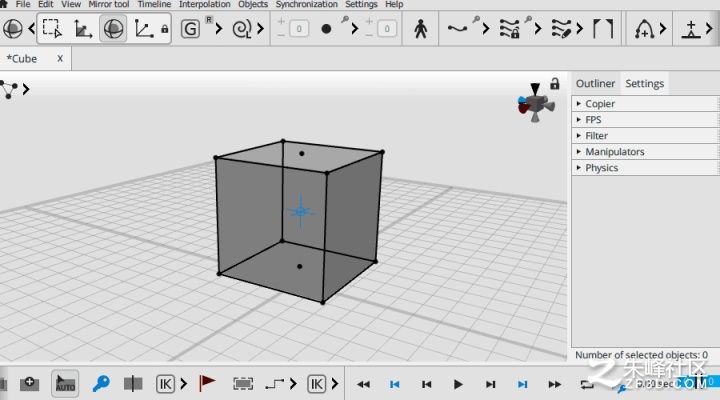Select the *Cube scene tab
720x400 pixels.
click(x=22, y=59)
